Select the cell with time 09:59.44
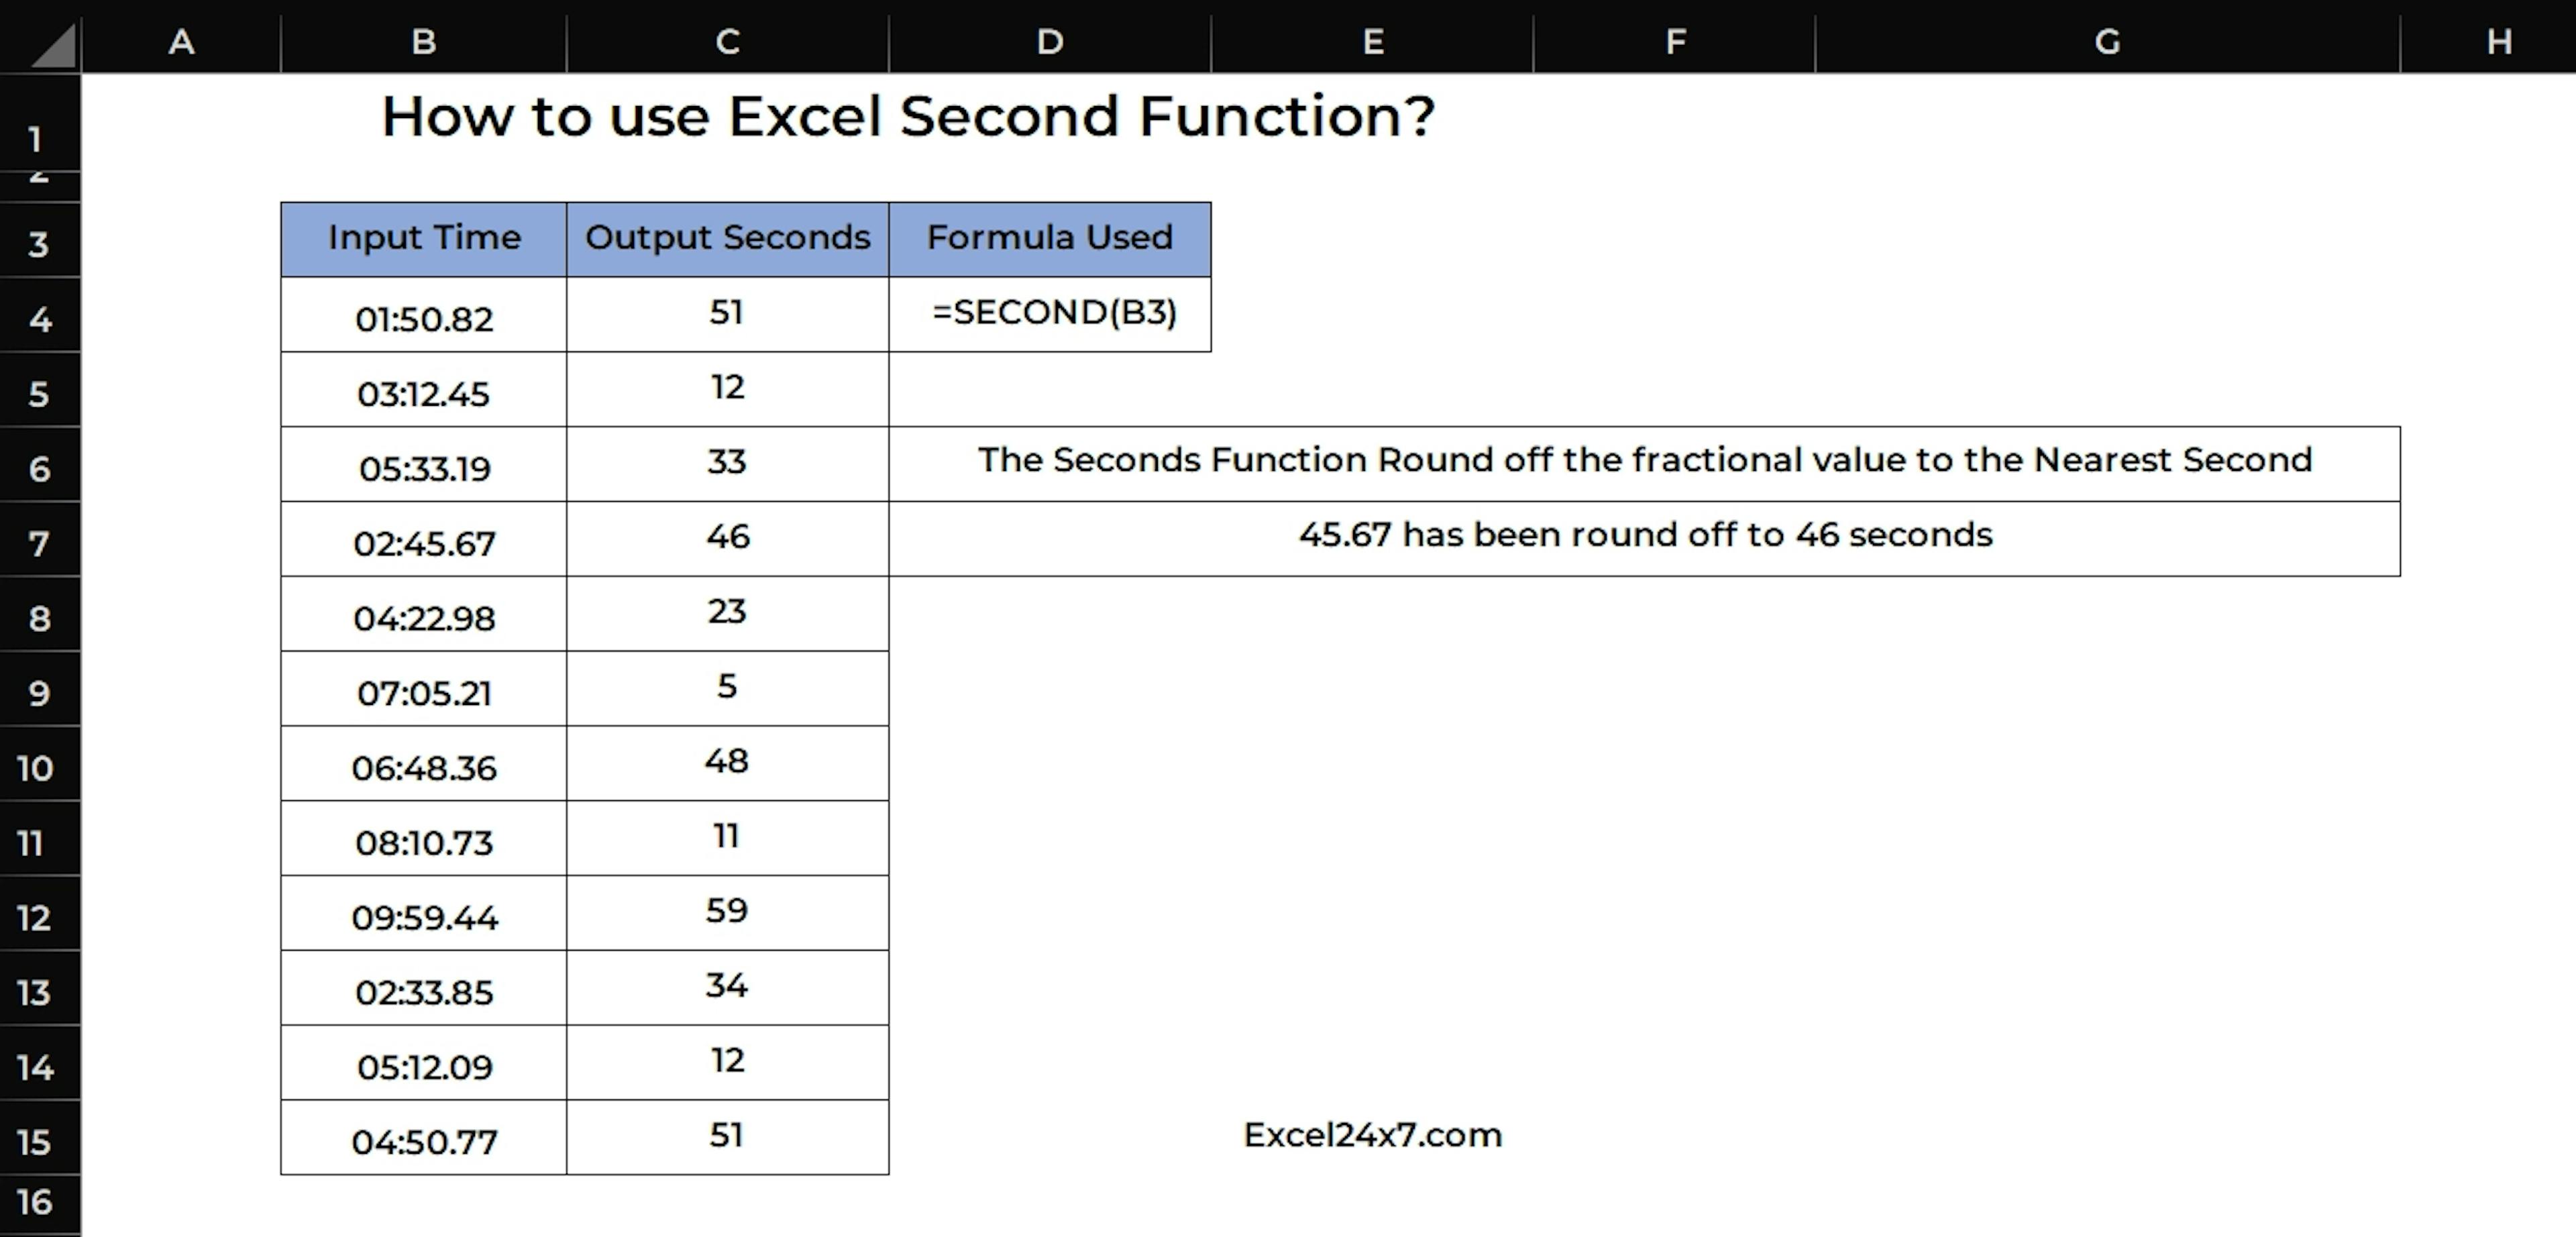The height and width of the screenshot is (1237, 2576). coord(424,917)
